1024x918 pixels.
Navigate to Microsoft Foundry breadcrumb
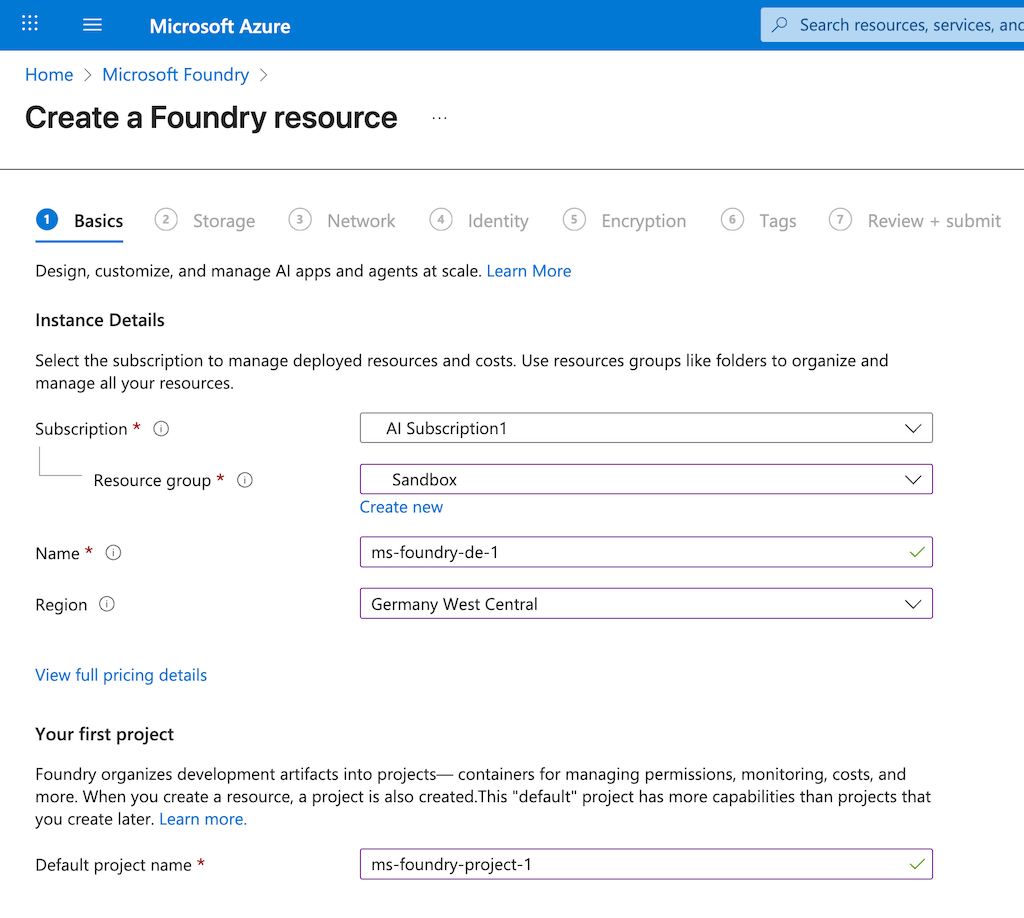[x=175, y=75]
